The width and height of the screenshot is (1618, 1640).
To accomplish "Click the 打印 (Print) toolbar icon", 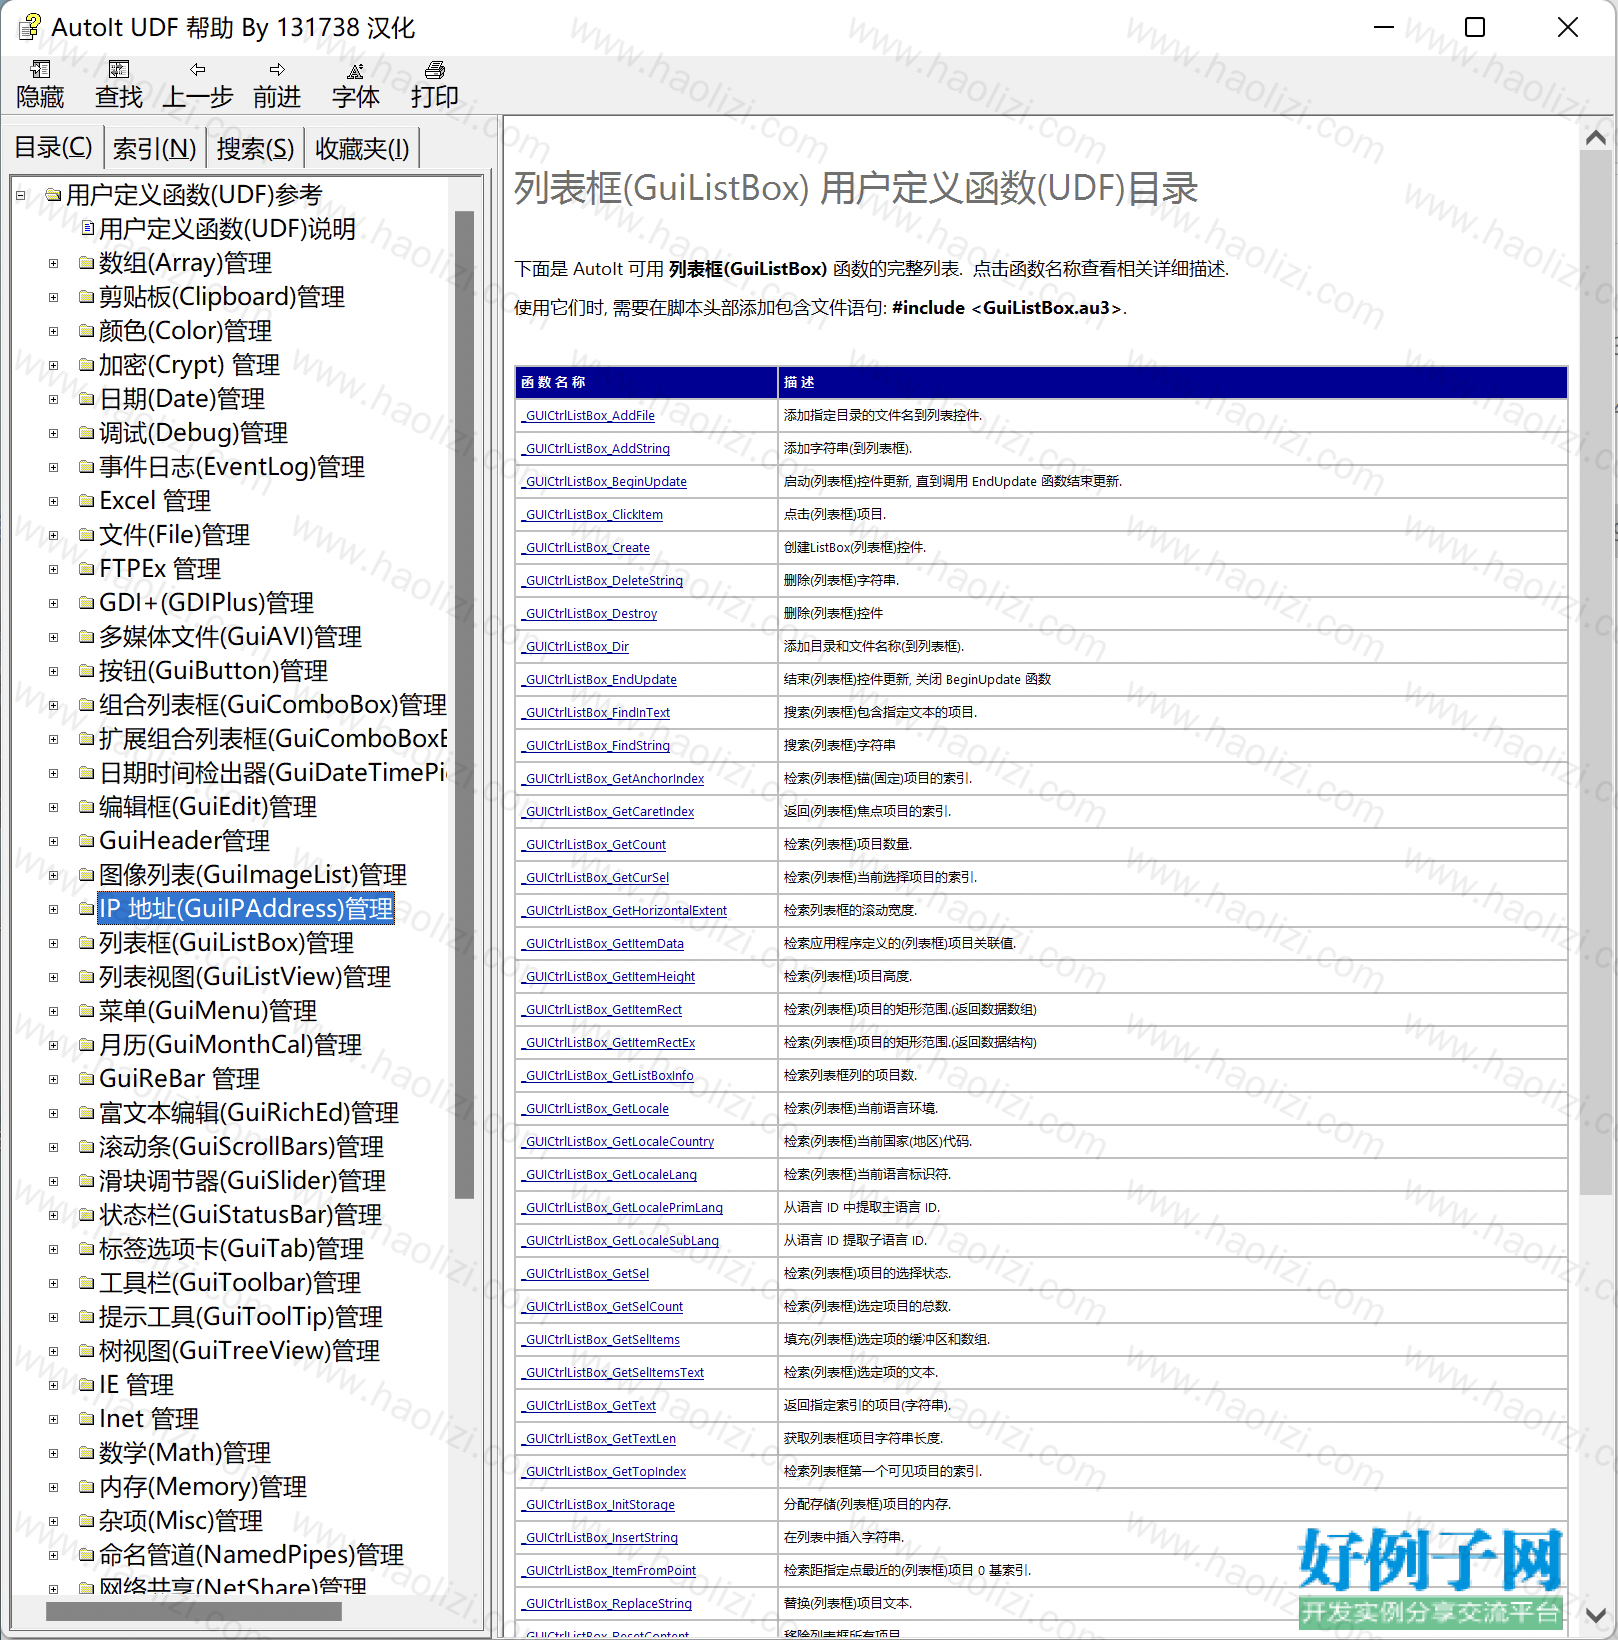I will [435, 70].
